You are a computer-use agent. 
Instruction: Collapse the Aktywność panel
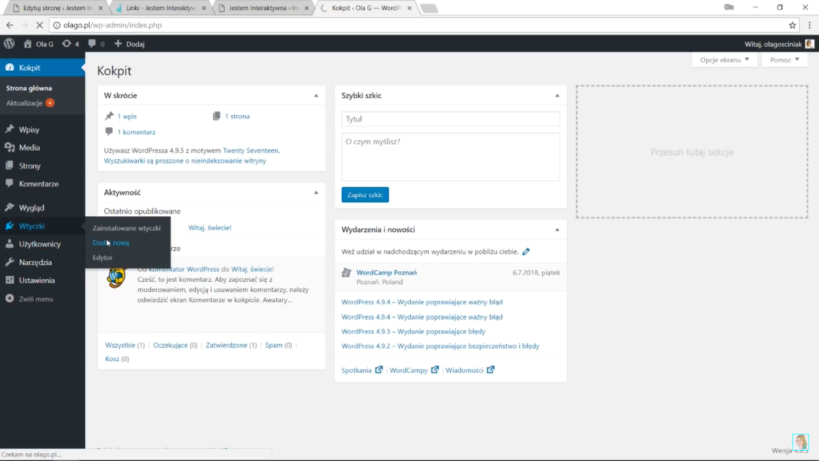316,193
